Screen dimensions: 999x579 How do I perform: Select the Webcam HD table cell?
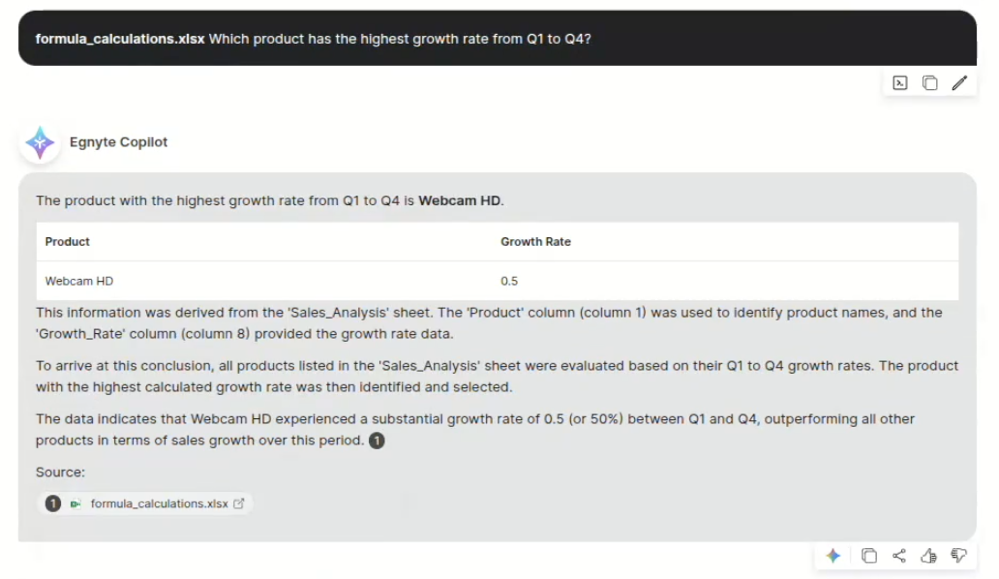pyautogui.click(x=72, y=281)
